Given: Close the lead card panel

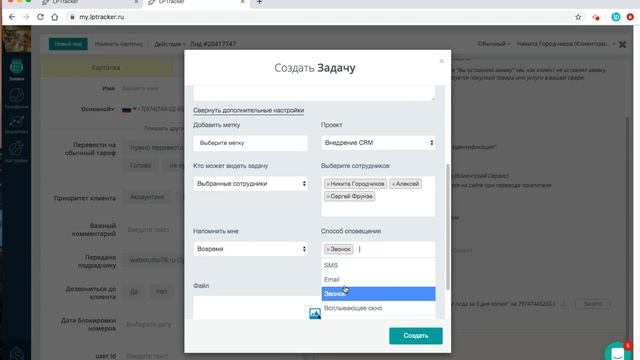Looking at the screenshot, I should [x=622, y=44].
